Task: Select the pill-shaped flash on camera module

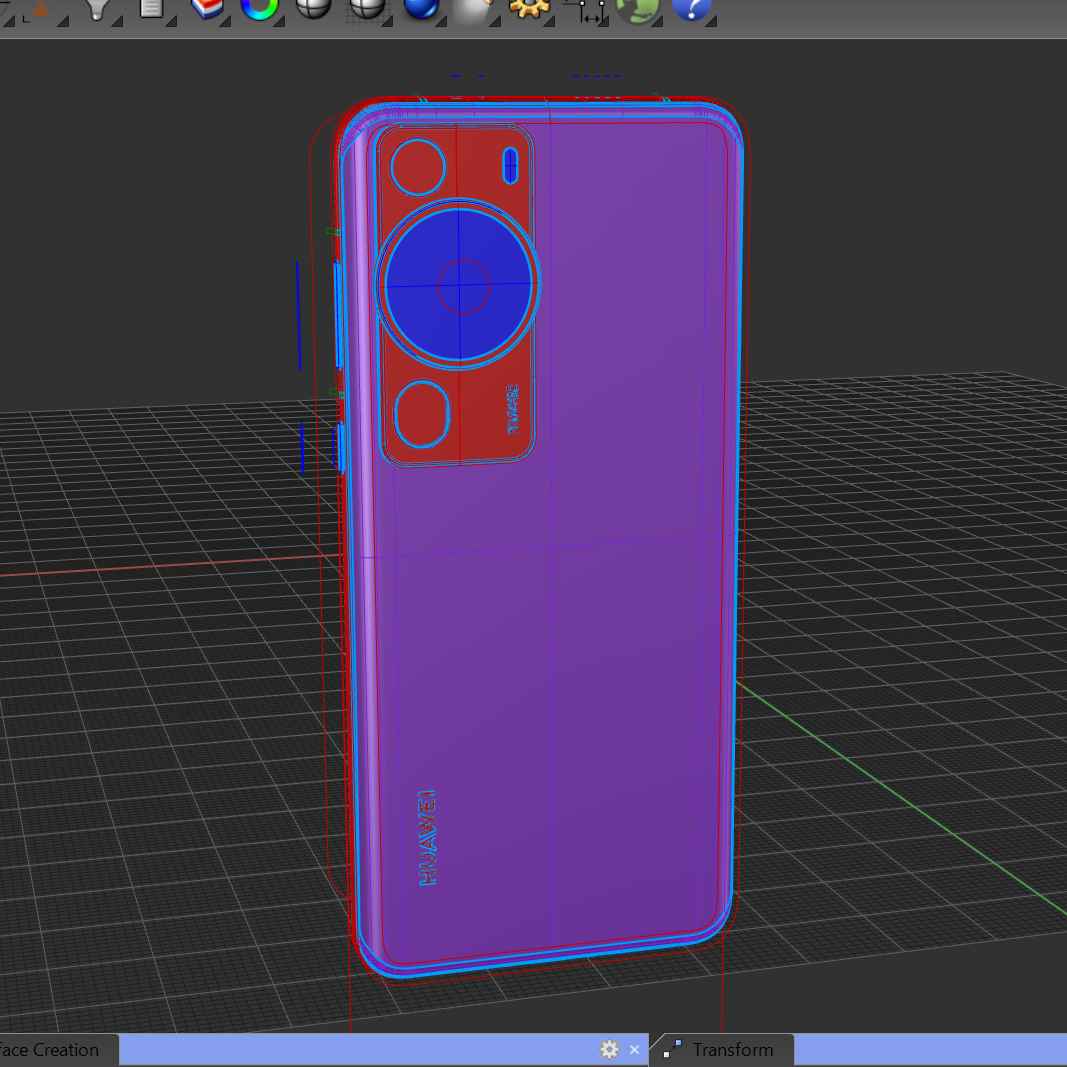Action: (x=510, y=165)
